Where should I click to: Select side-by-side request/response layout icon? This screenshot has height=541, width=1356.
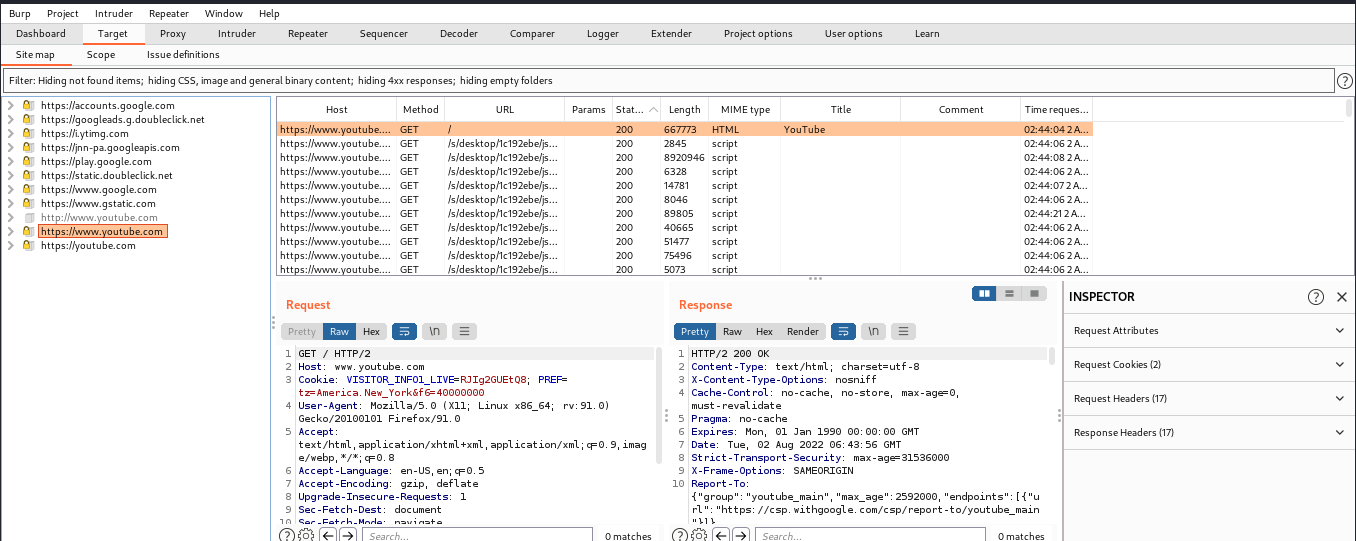[x=985, y=293]
